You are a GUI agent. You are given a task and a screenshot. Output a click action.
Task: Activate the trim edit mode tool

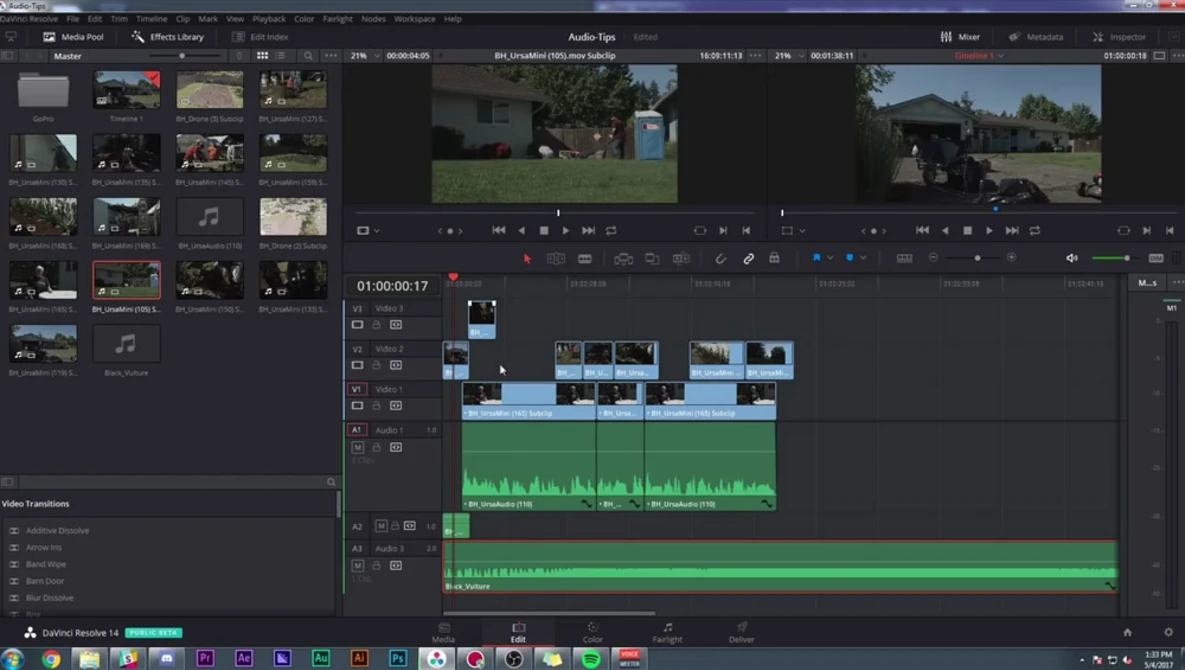[555, 258]
